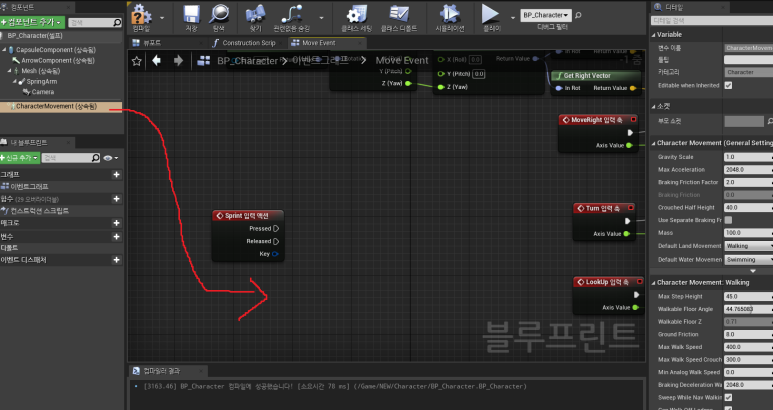Toggle Use Separate Braking Friction checkbox

click(x=728, y=220)
